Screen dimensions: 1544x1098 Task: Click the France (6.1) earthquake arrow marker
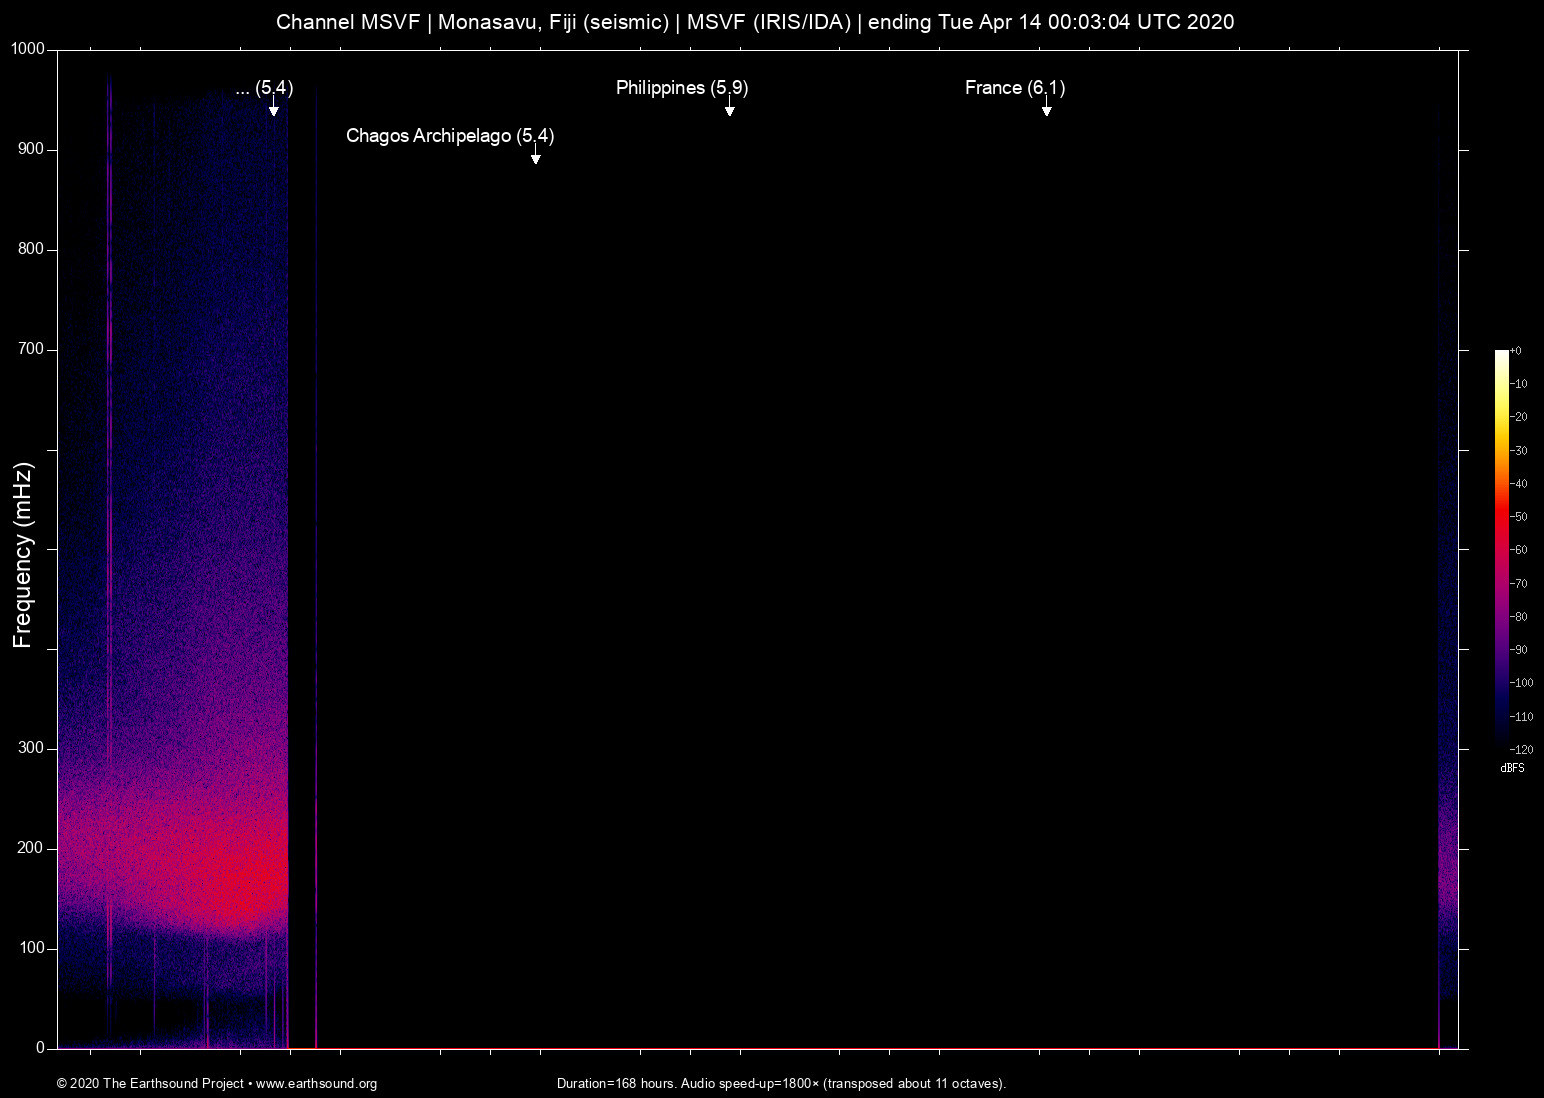pos(1046,110)
